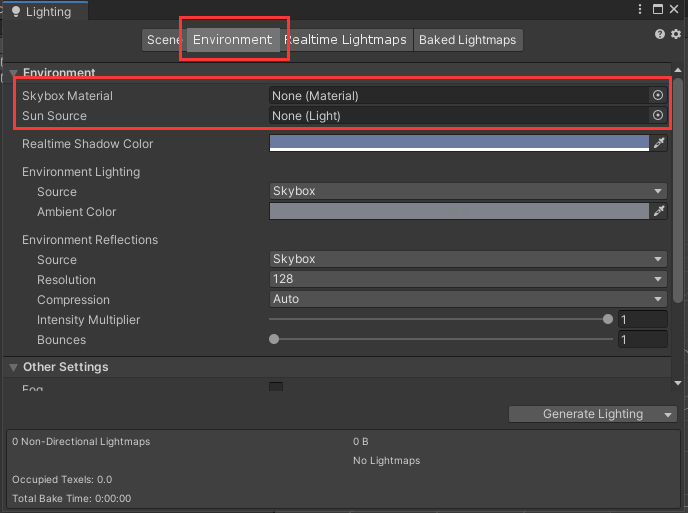Viewport: 688px width, 513px height.
Task: Click the Resolution label
Action: (66, 280)
